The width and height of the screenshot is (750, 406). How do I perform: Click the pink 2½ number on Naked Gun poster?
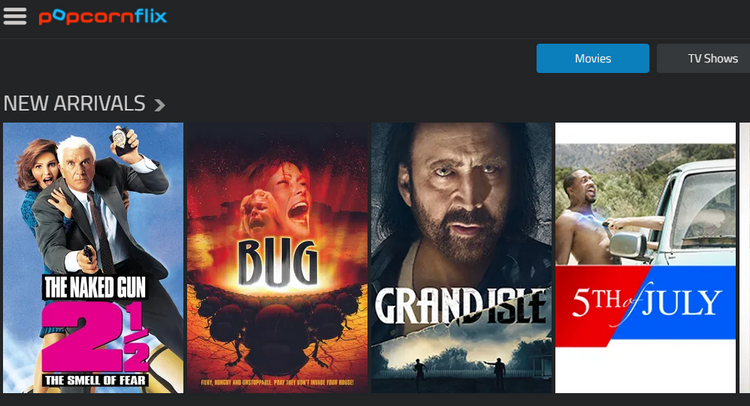point(95,336)
